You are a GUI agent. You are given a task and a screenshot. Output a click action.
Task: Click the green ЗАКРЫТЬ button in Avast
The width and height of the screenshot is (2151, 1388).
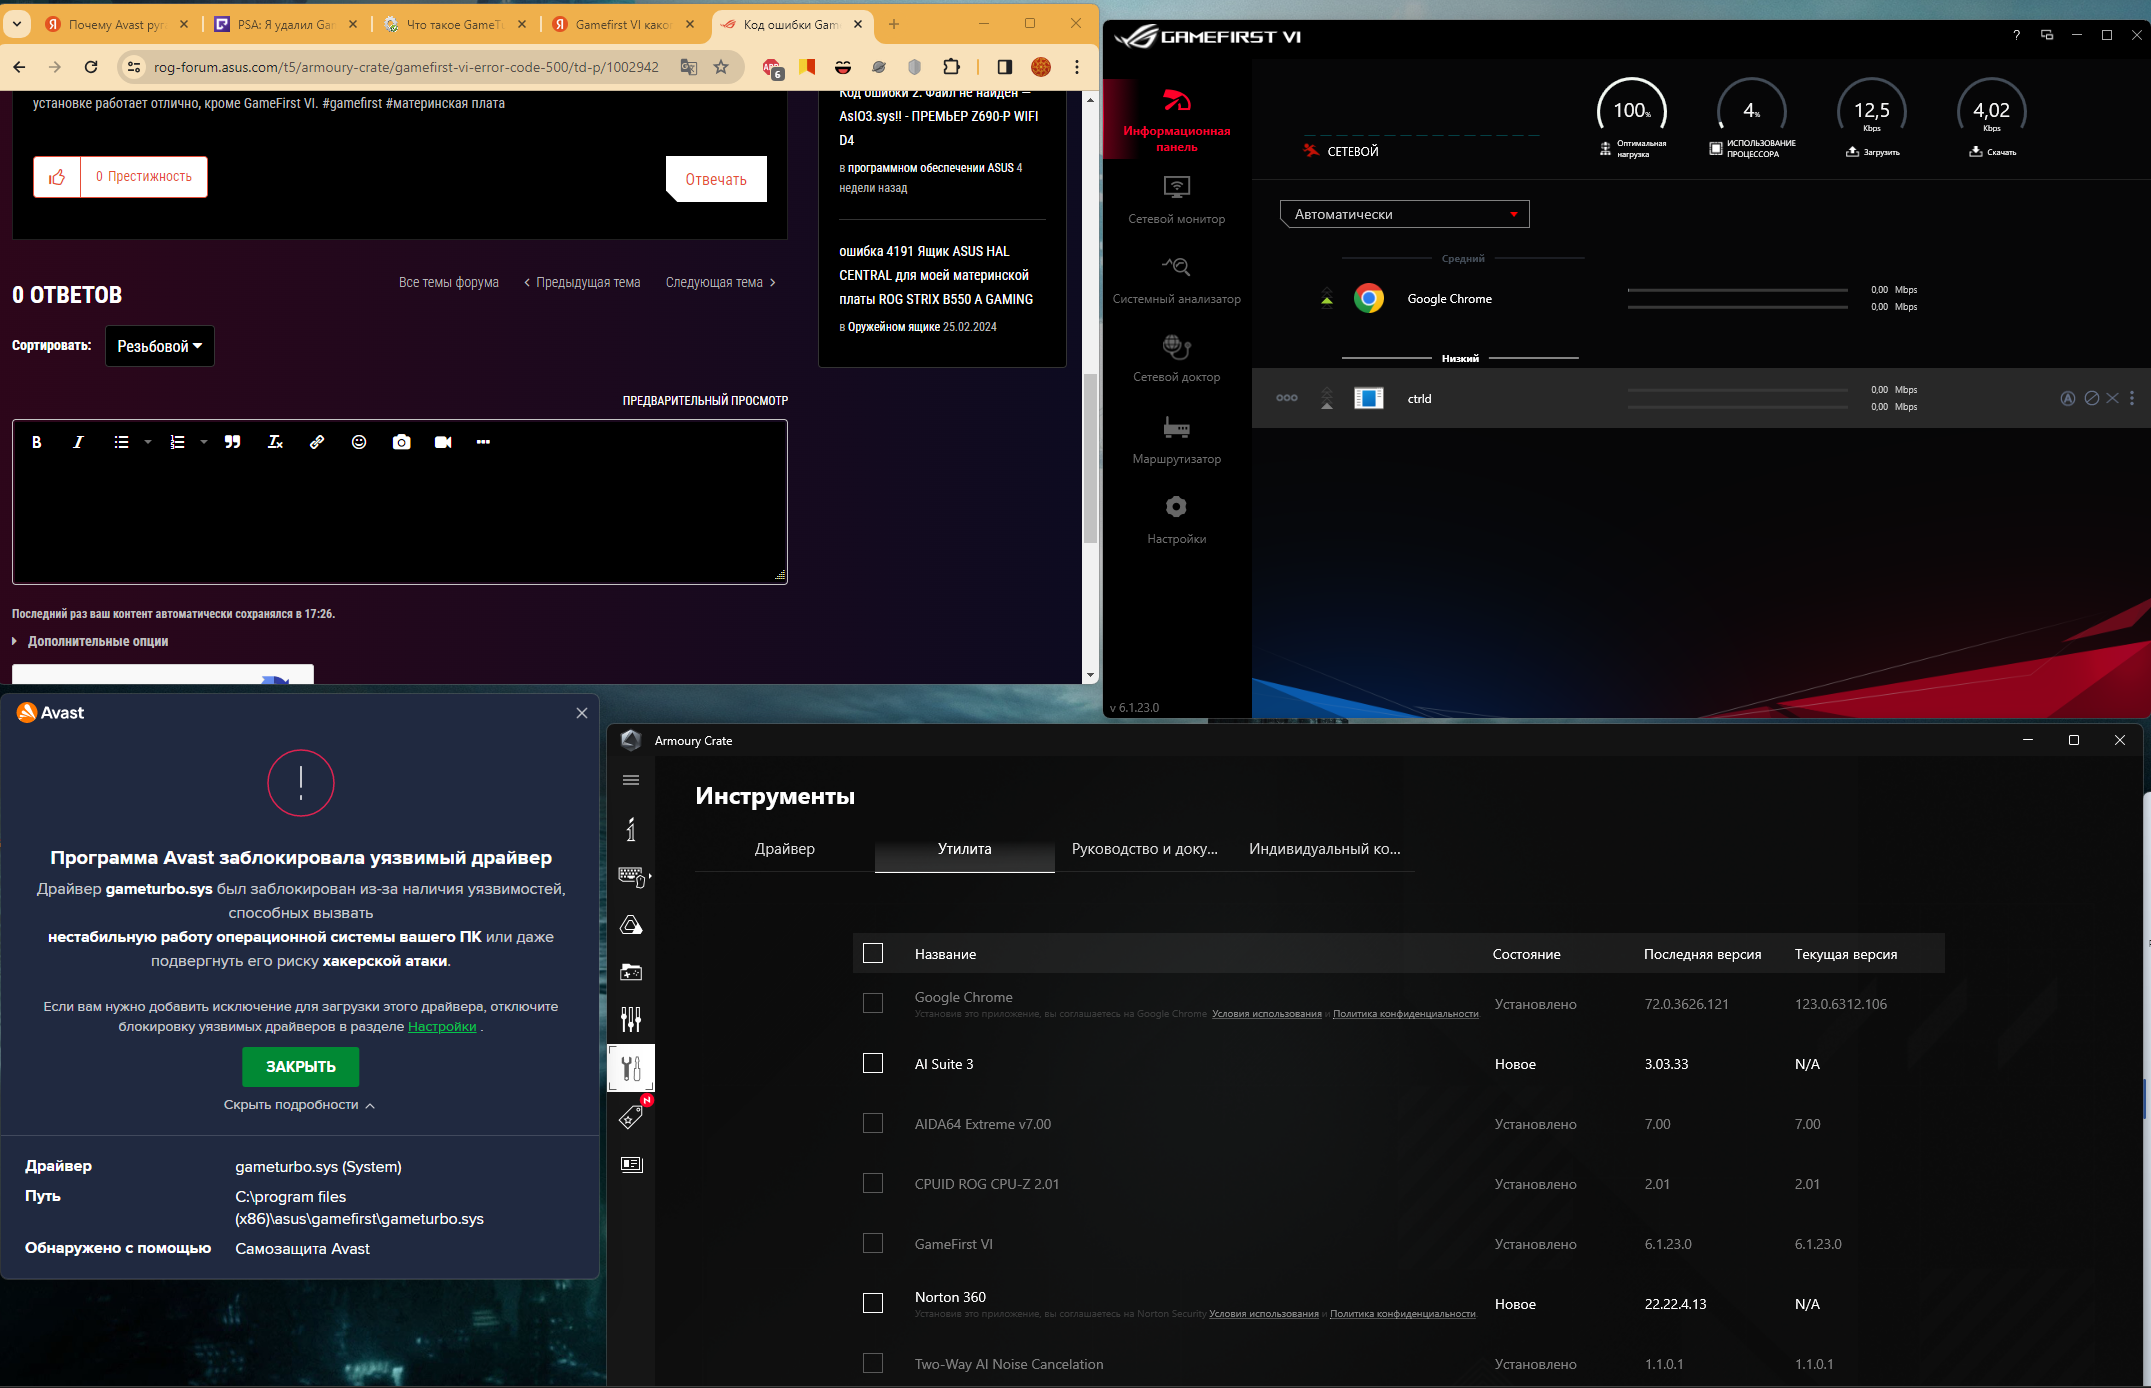click(x=300, y=1067)
